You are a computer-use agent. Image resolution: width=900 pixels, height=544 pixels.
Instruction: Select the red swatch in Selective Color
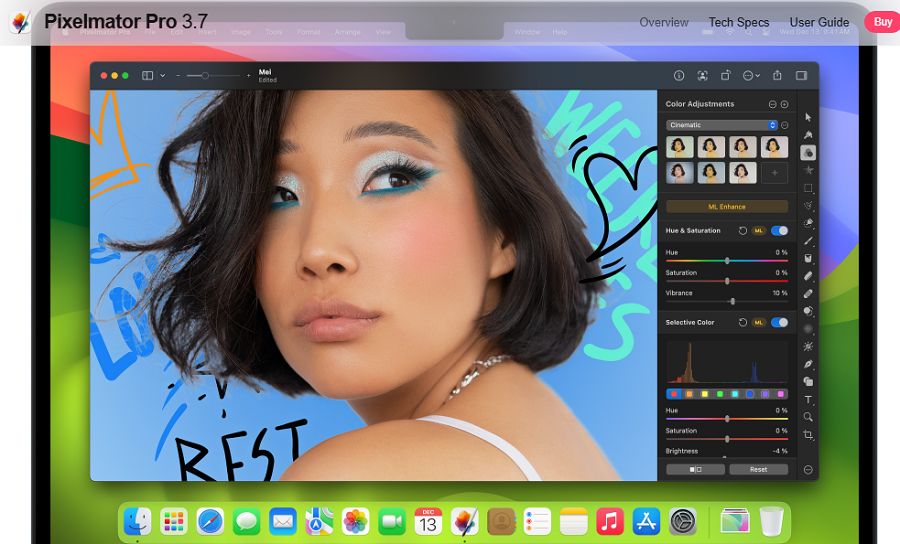click(x=674, y=394)
